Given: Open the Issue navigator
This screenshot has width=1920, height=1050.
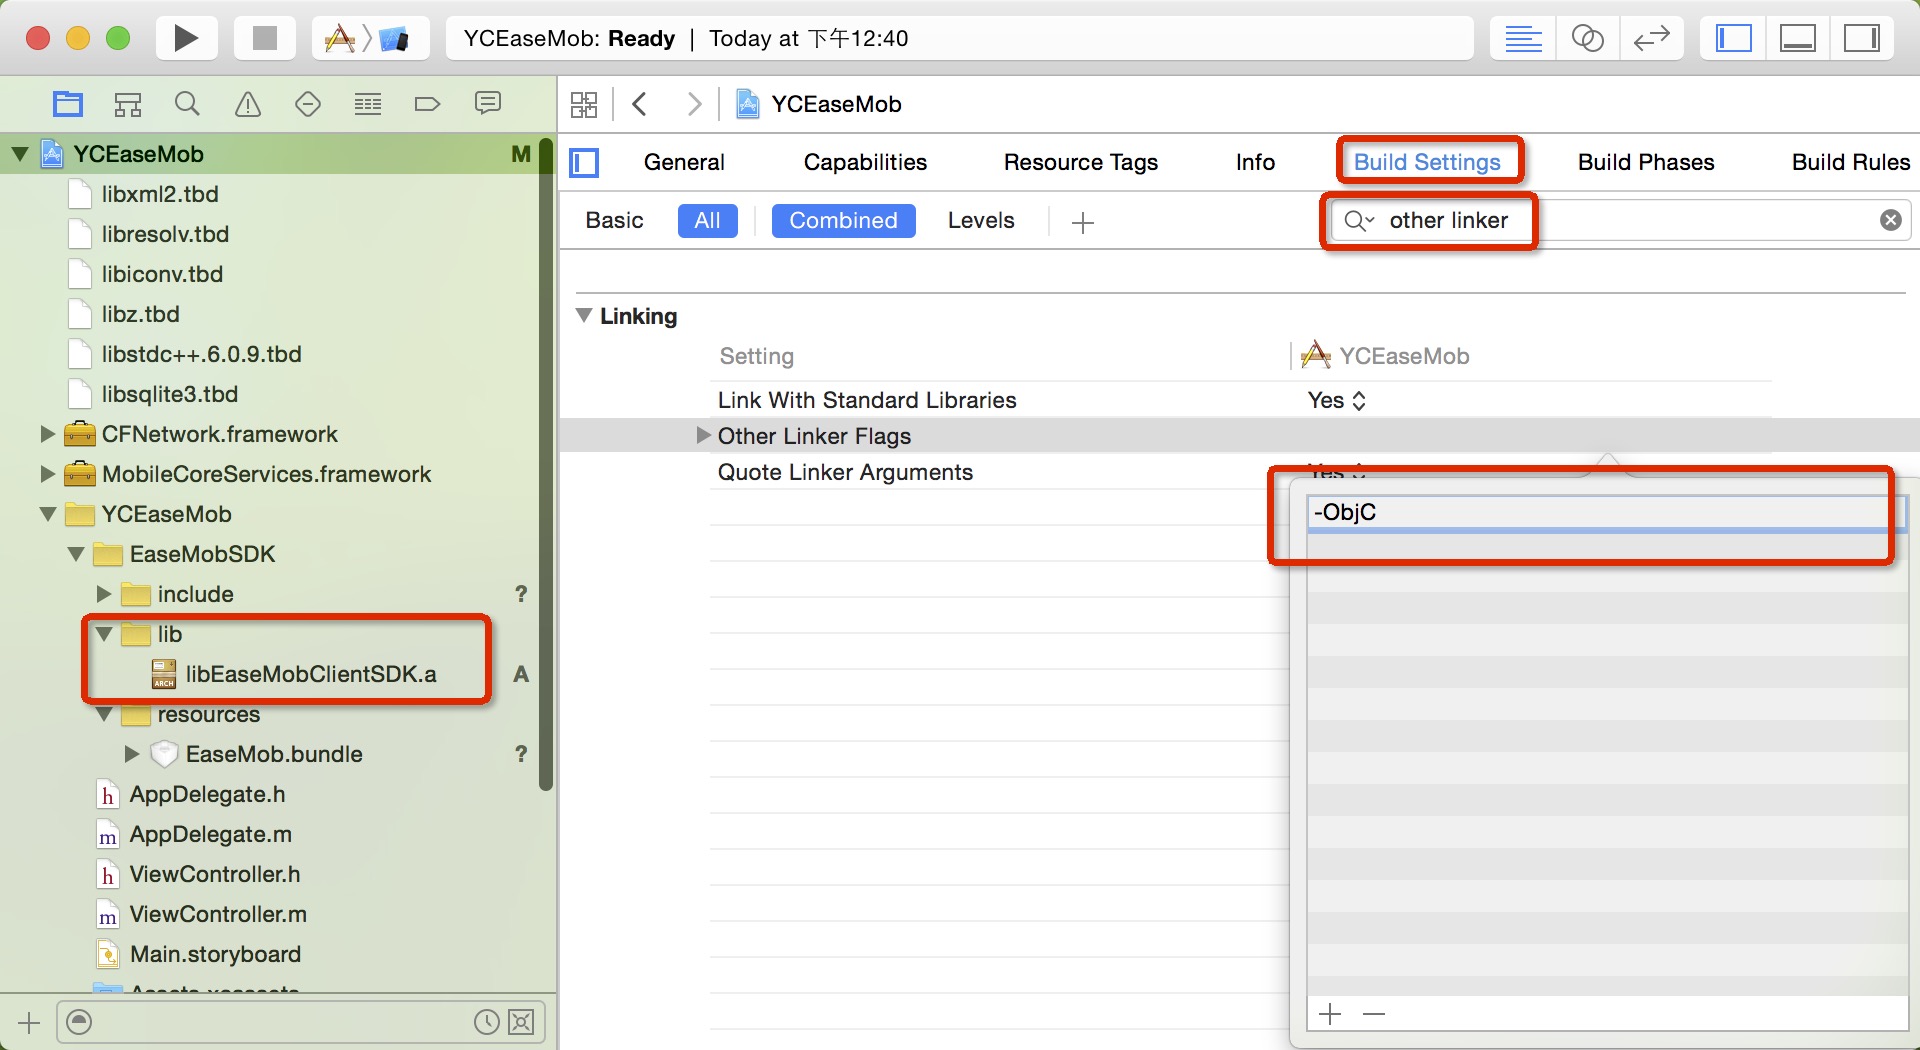Looking at the screenshot, I should click(x=248, y=104).
